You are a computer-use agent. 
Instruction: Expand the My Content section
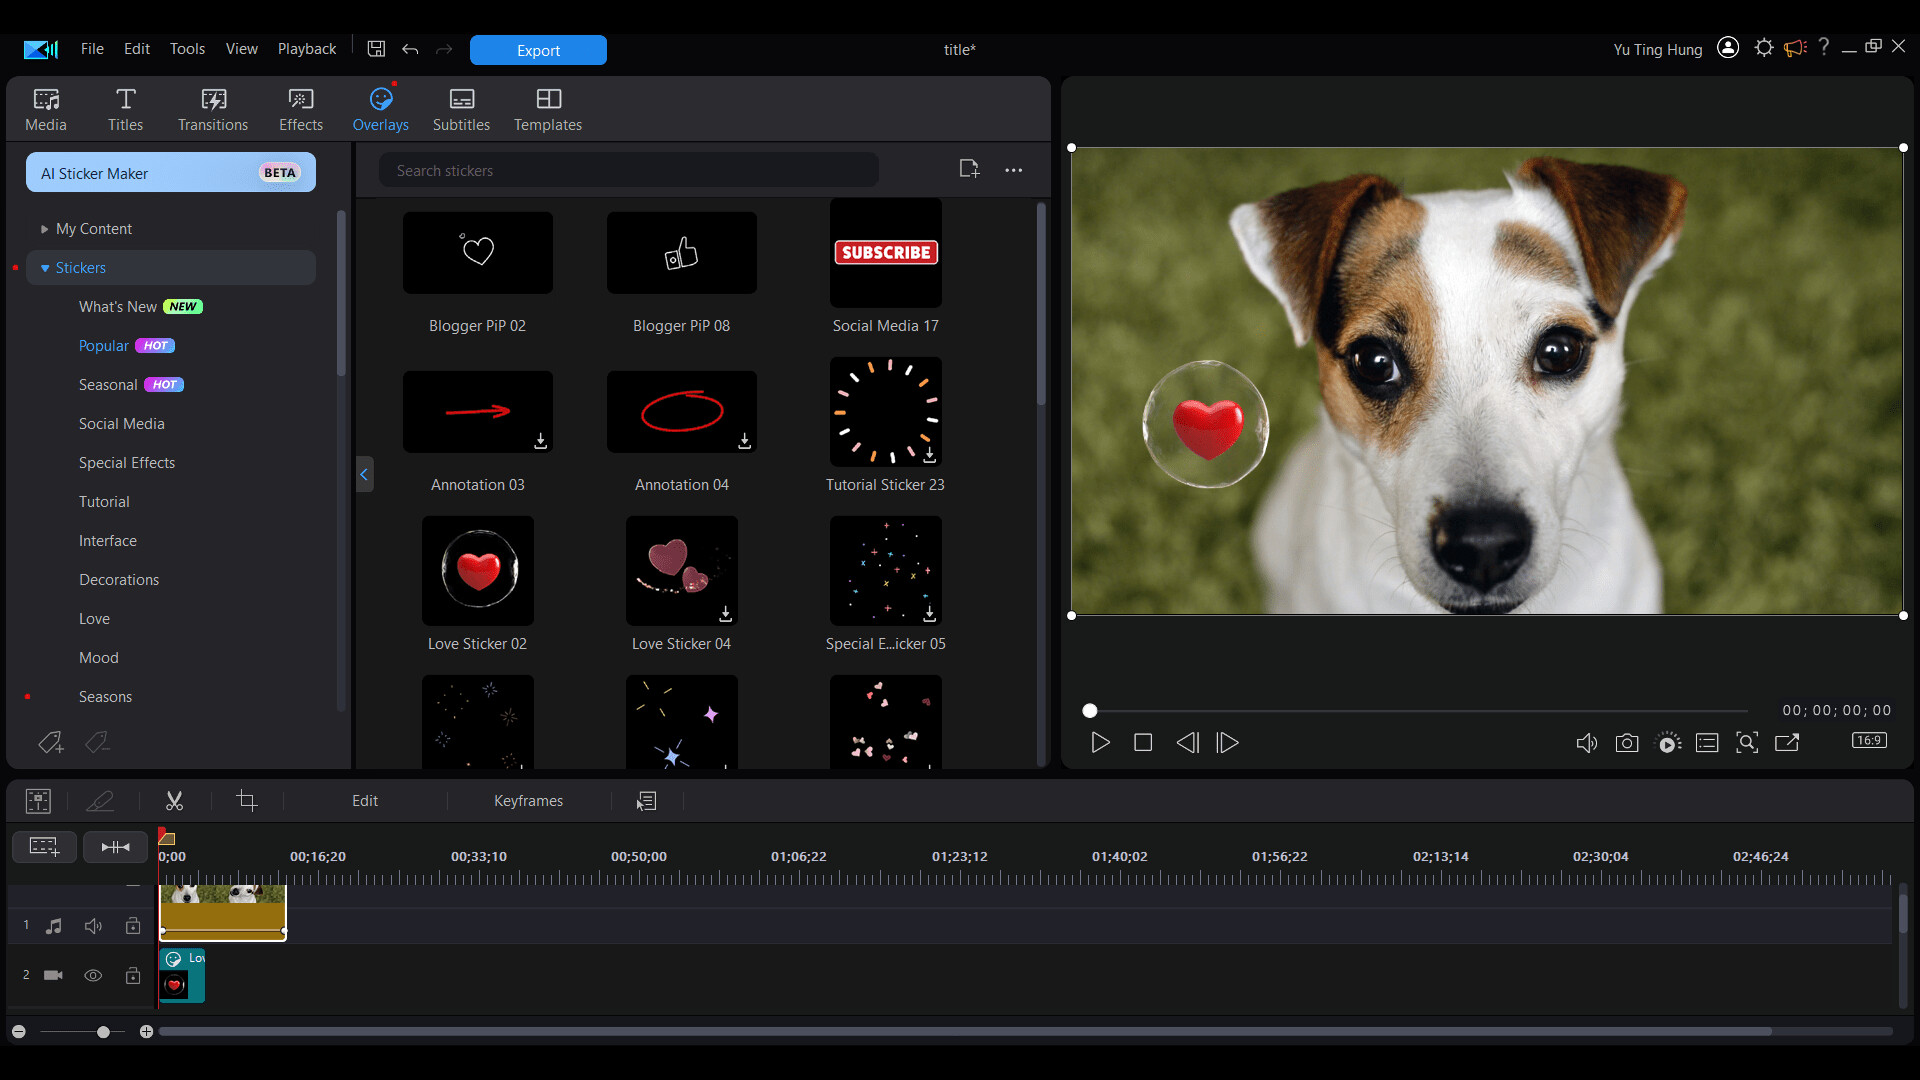(44, 228)
